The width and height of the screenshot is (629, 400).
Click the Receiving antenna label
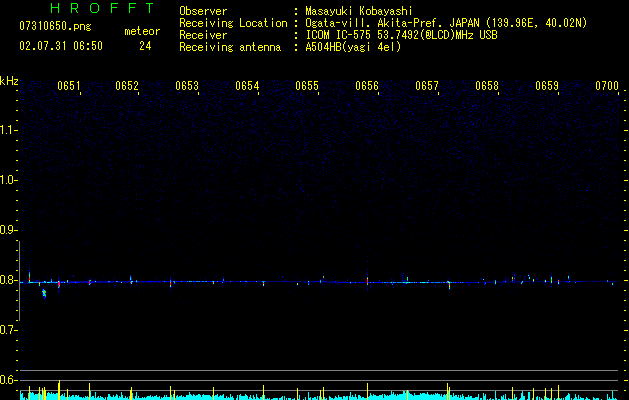click(x=230, y=47)
